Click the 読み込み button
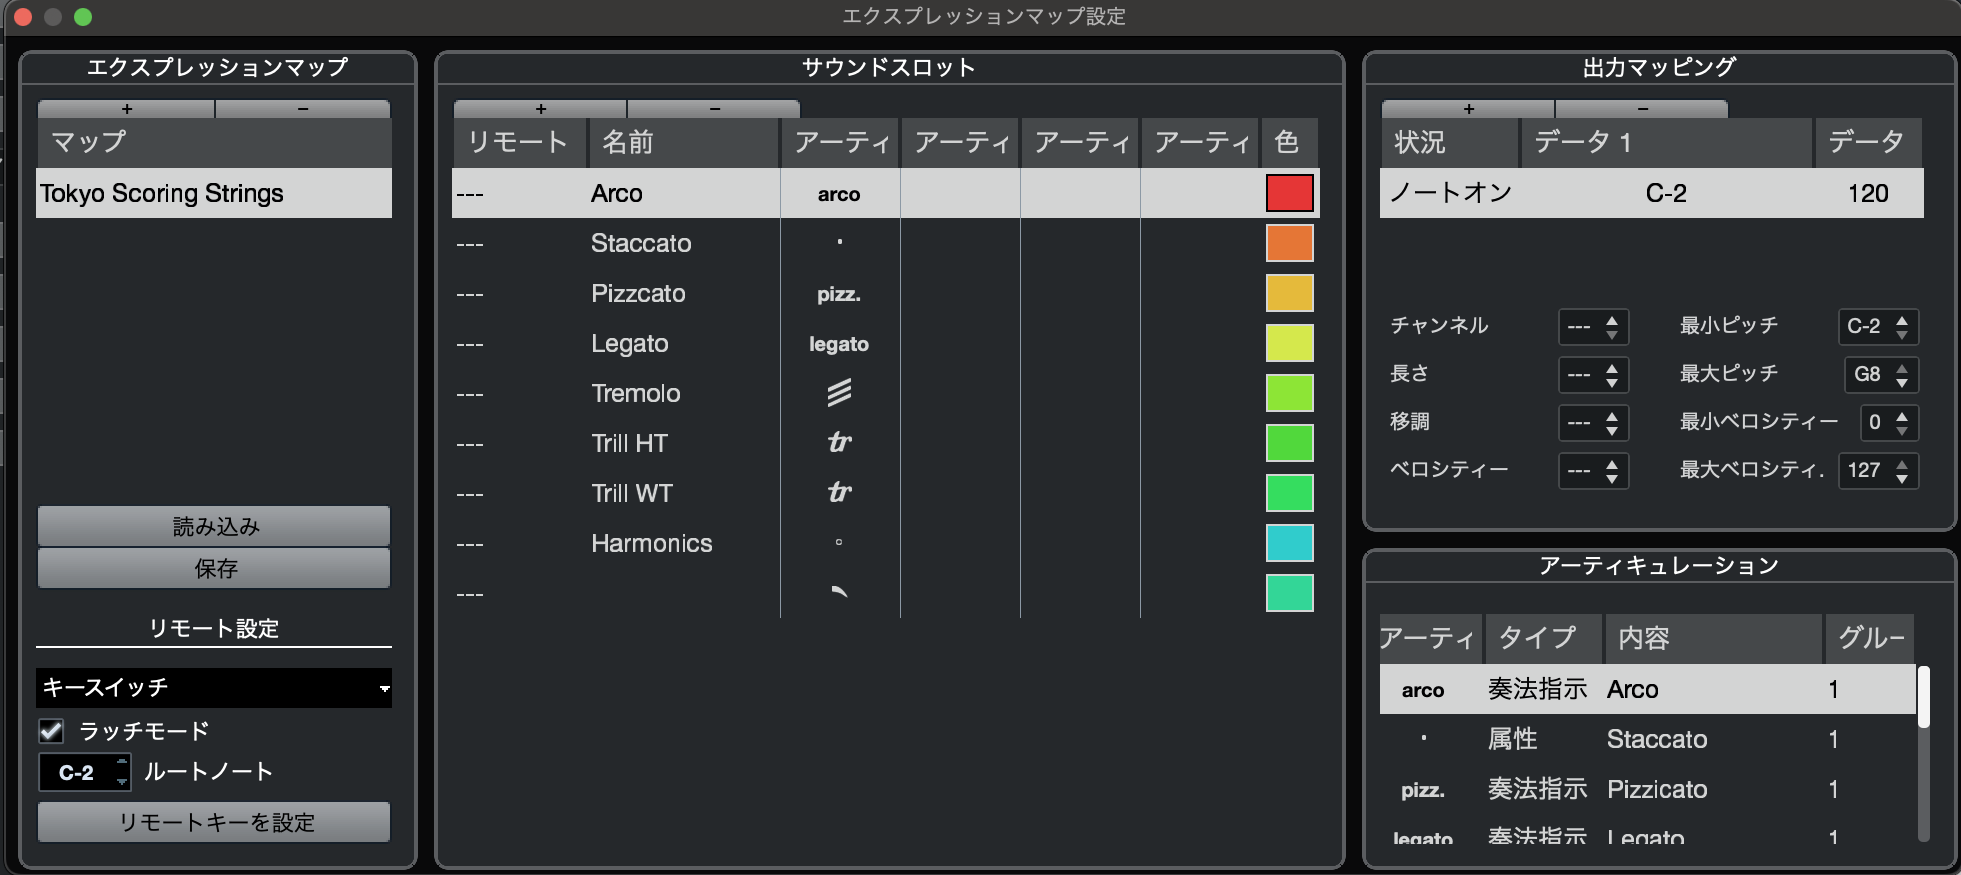 pos(214,526)
